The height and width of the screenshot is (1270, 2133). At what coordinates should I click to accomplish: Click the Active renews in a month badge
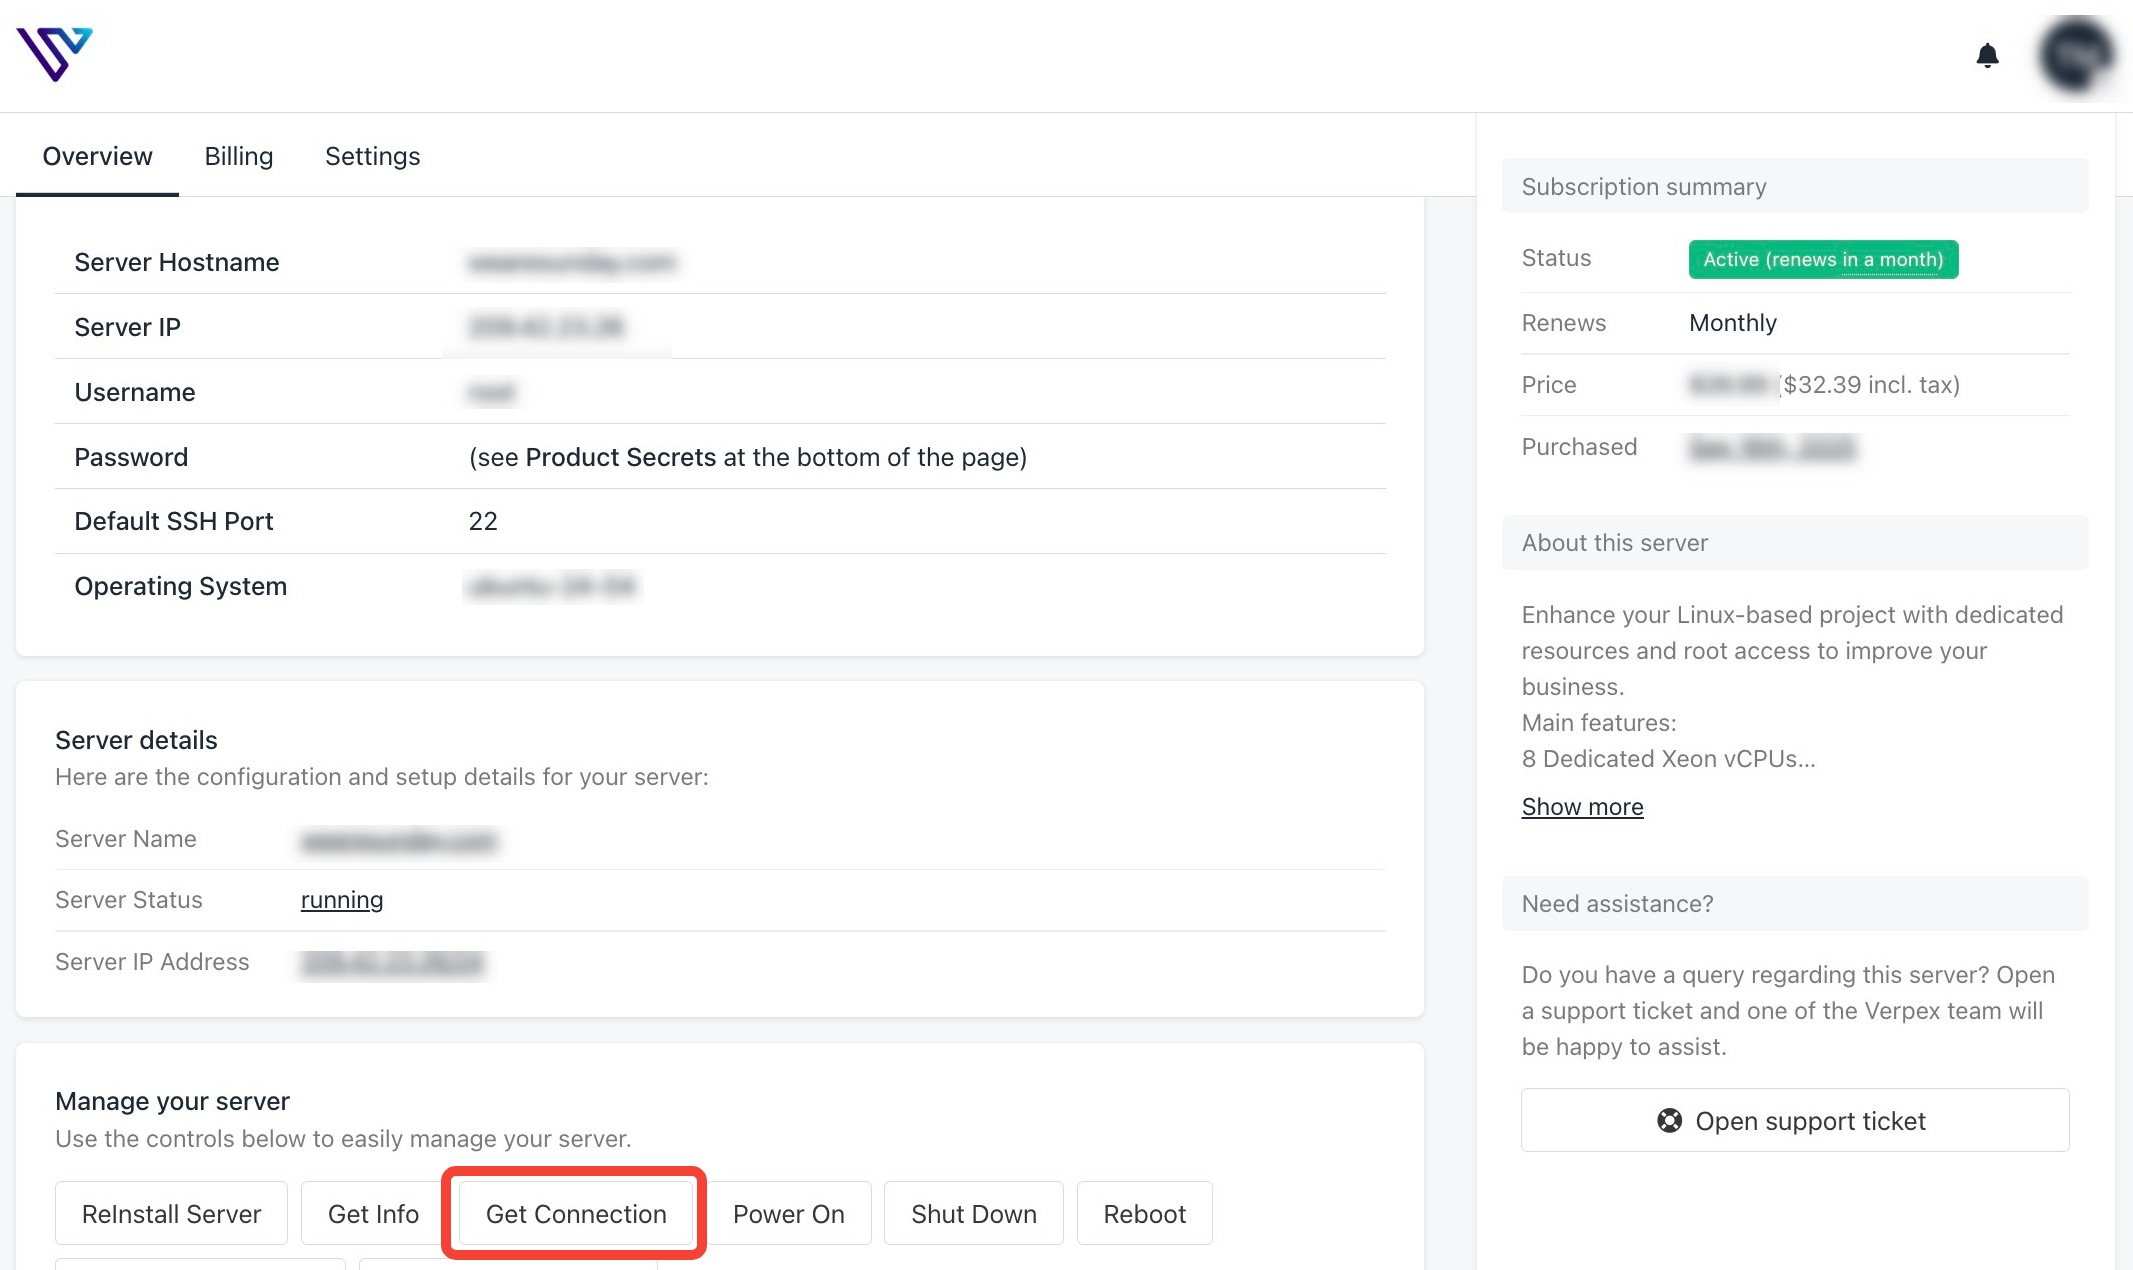click(x=1822, y=260)
